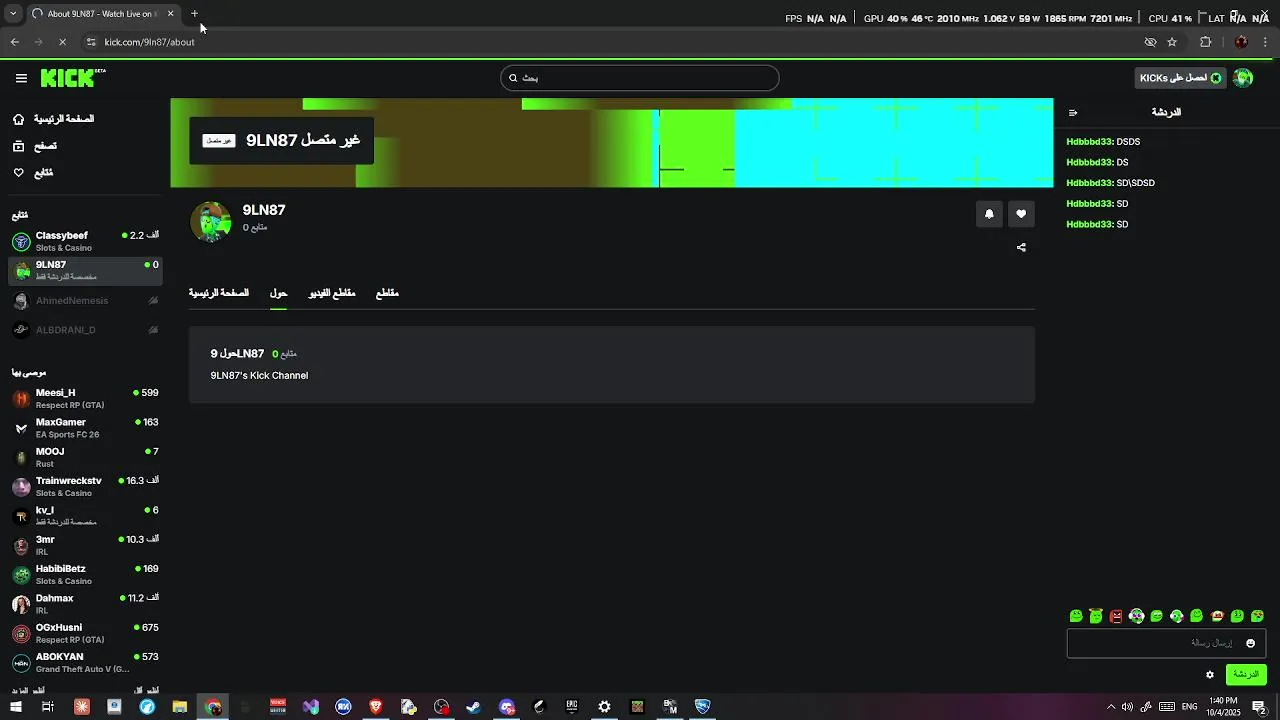The image size is (1280, 720).
Task: Open AhmedNemesis channel in sidebar
Action: (85, 301)
